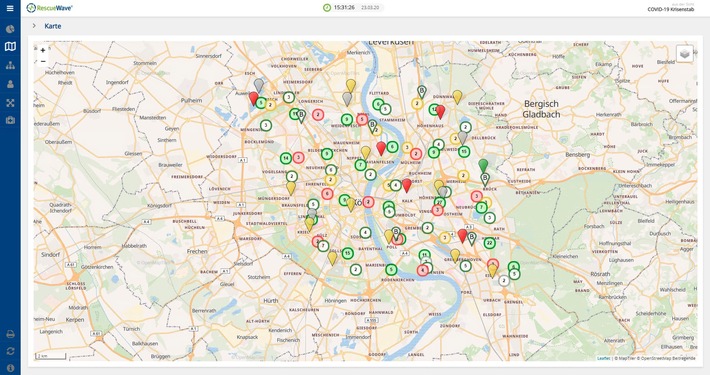This screenshot has width=710, height=375.
Task: Click the expand arrows sidebar icon
Action: (10, 103)
